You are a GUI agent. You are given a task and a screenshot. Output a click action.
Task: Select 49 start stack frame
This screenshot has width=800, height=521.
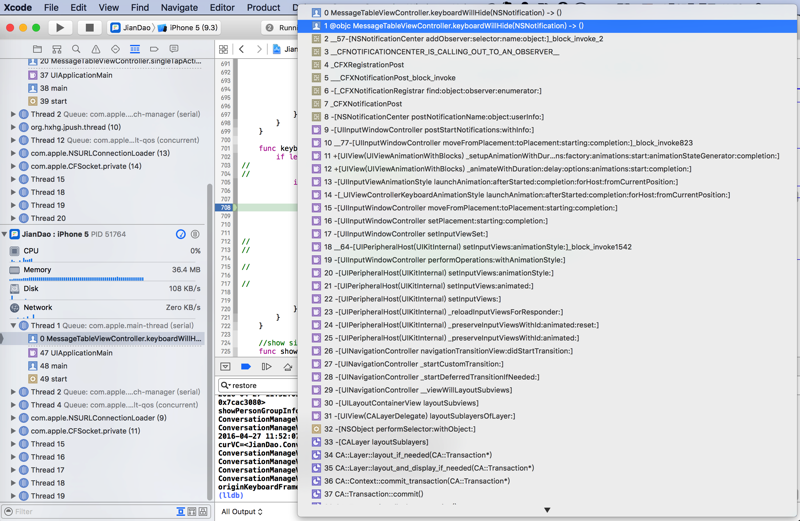104,379
